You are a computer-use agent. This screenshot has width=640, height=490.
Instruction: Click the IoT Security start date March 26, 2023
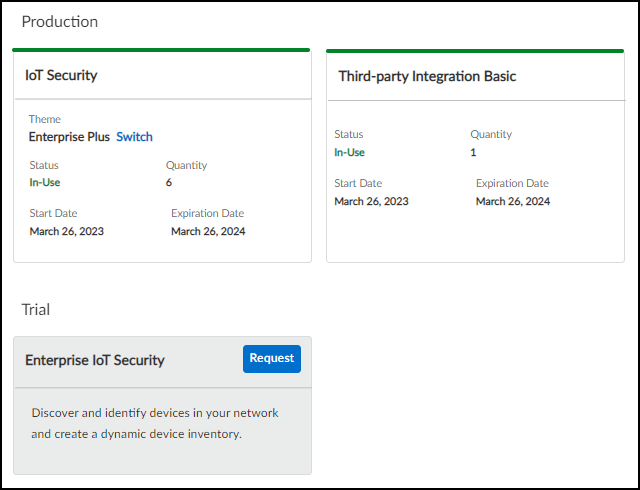(67, 231)
